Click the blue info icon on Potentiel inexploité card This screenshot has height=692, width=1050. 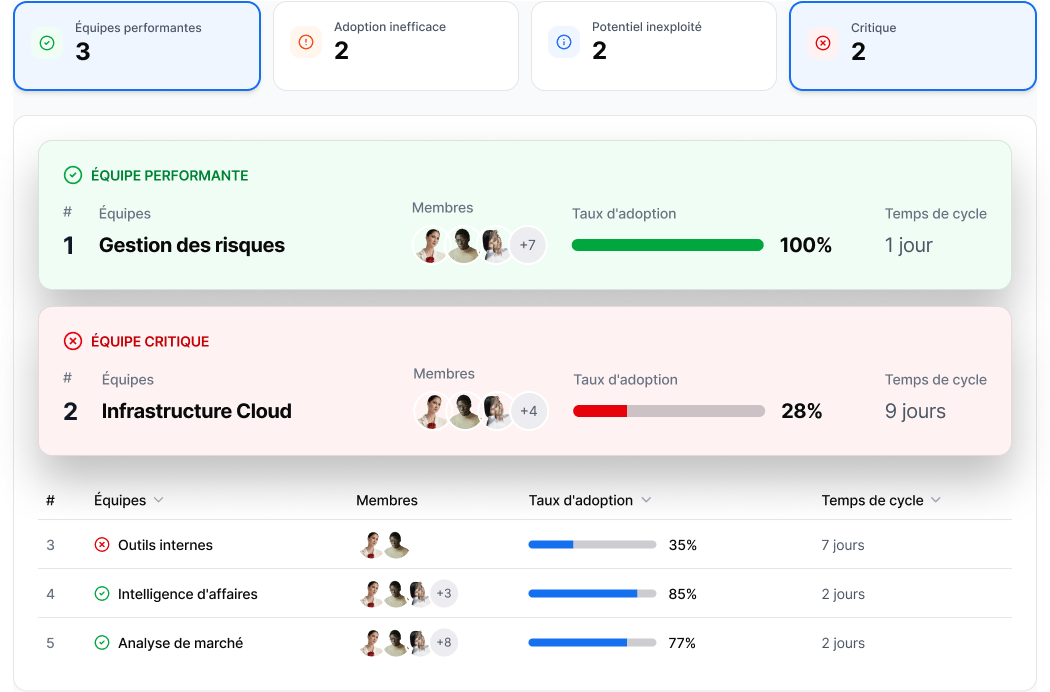pos(564,41)
